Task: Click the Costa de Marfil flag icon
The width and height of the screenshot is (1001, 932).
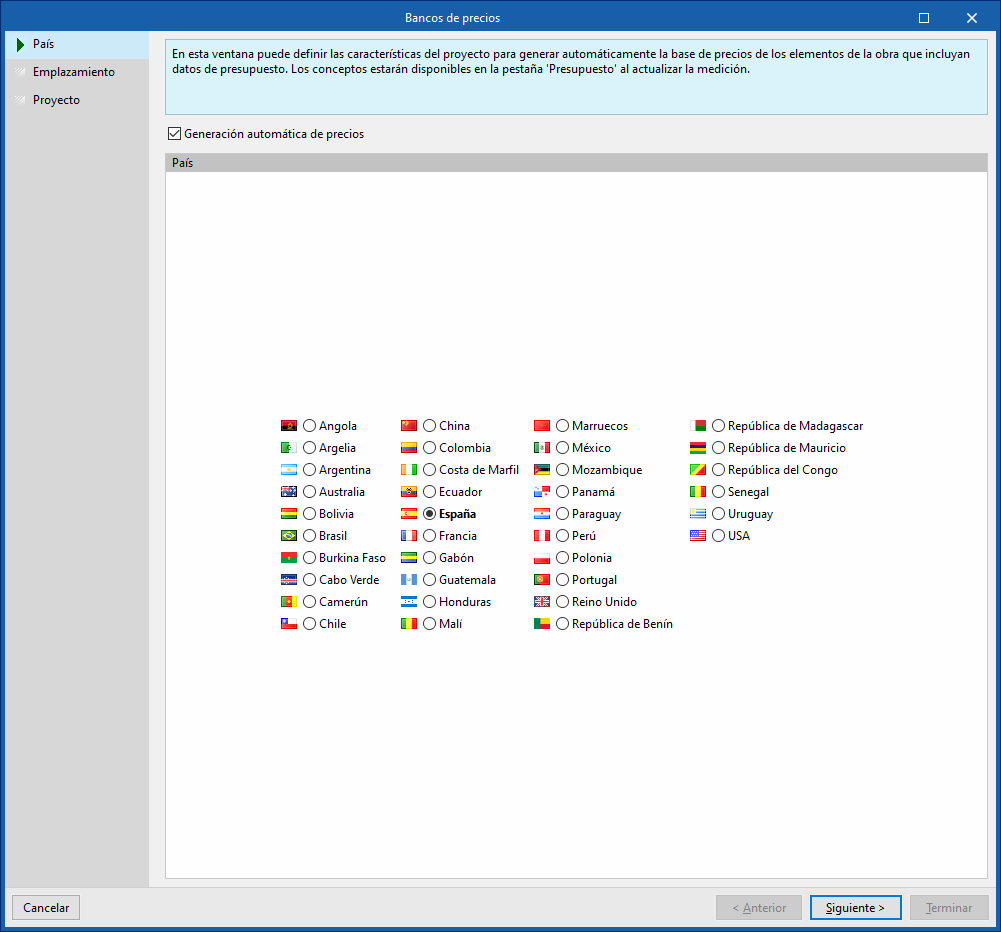Action: click(409, 470)
